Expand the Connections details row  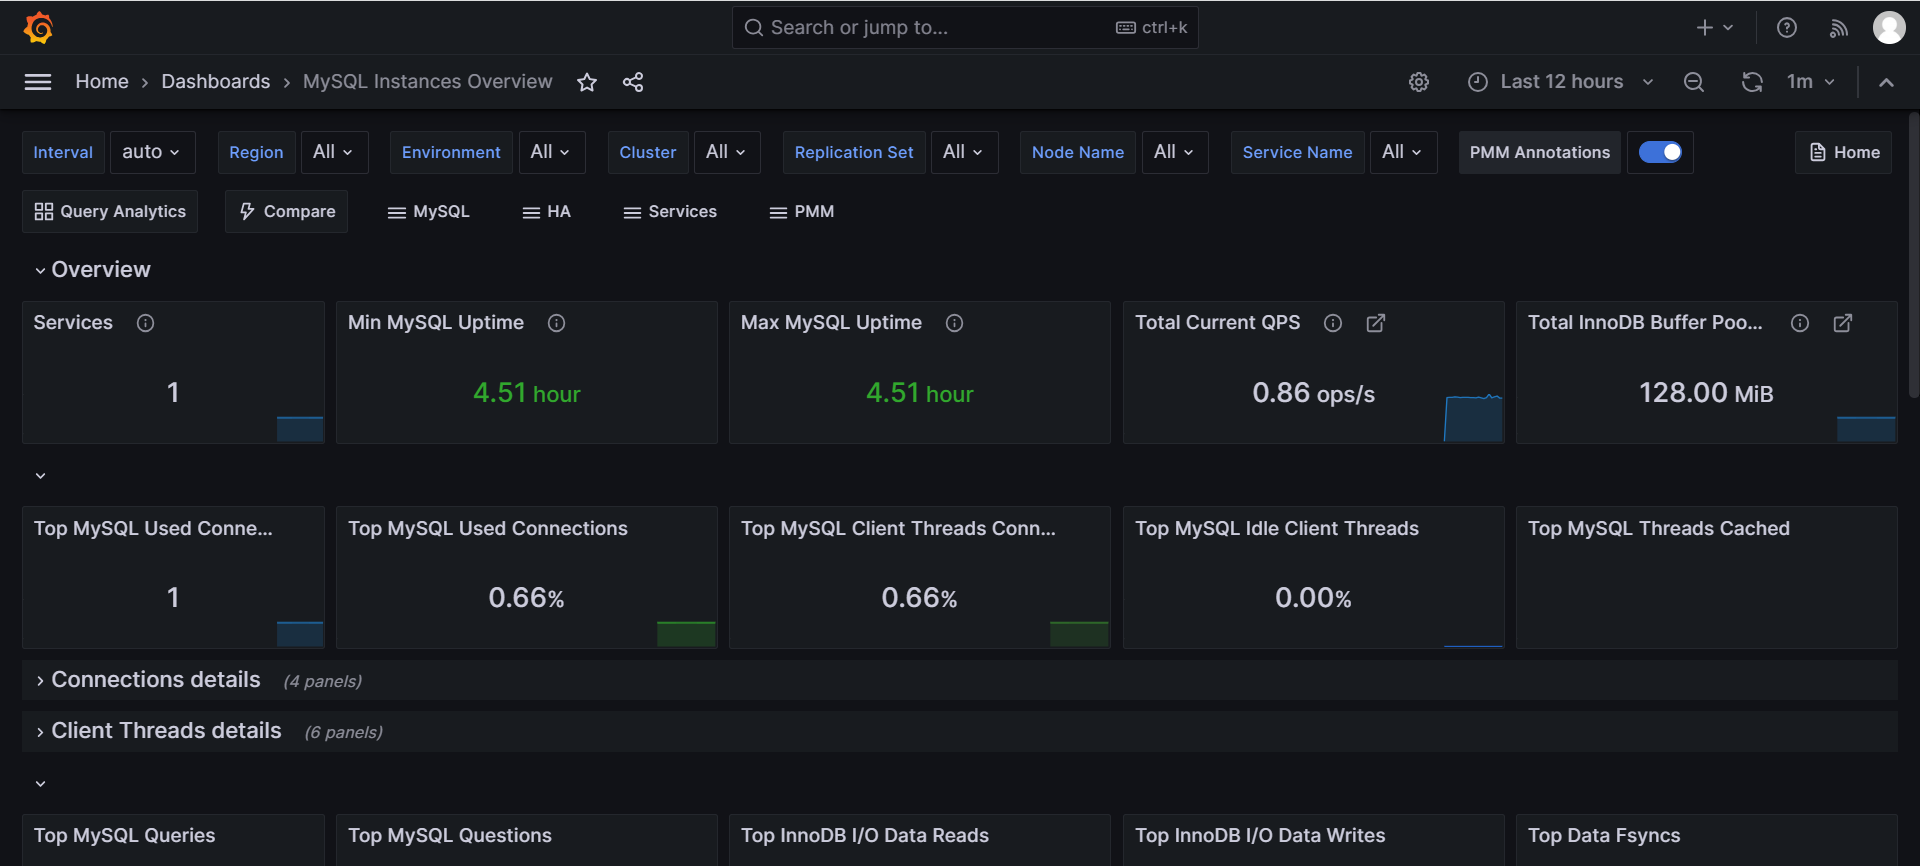pyautogui.click(x=155, y=680)
